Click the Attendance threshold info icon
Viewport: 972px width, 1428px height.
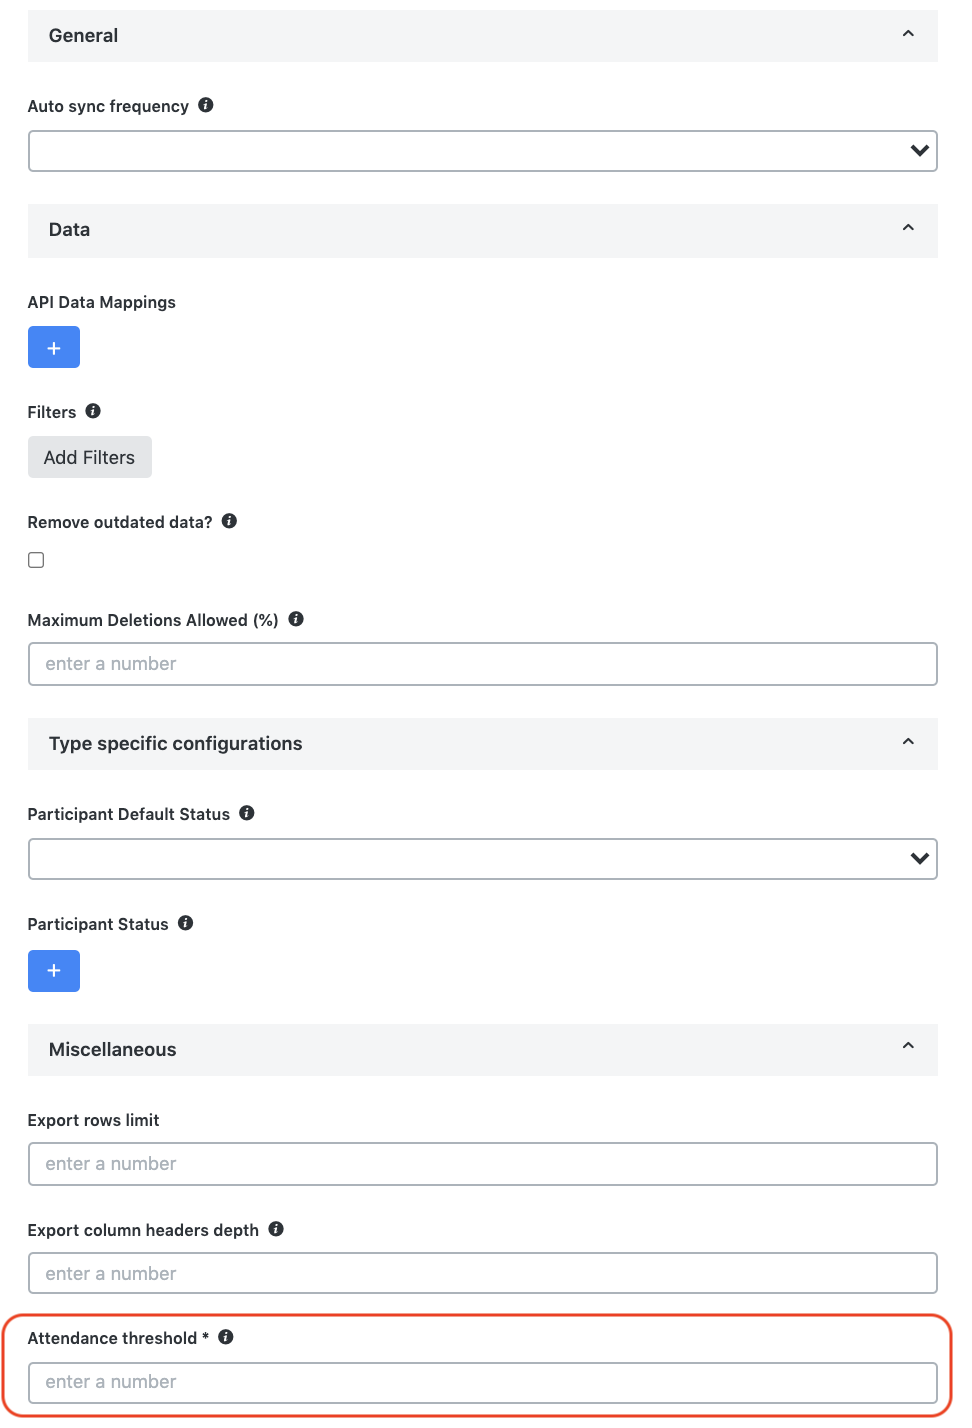226,1337
